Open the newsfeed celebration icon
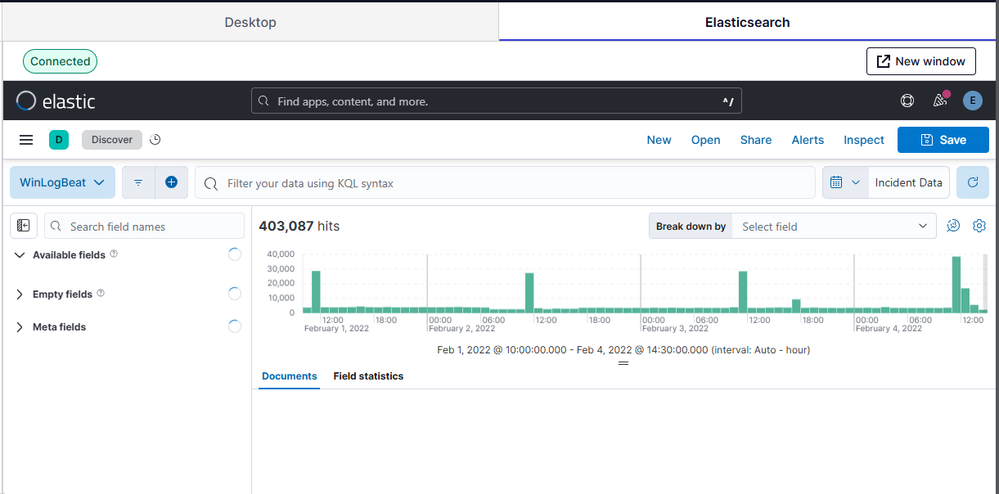 coord(939,101)
